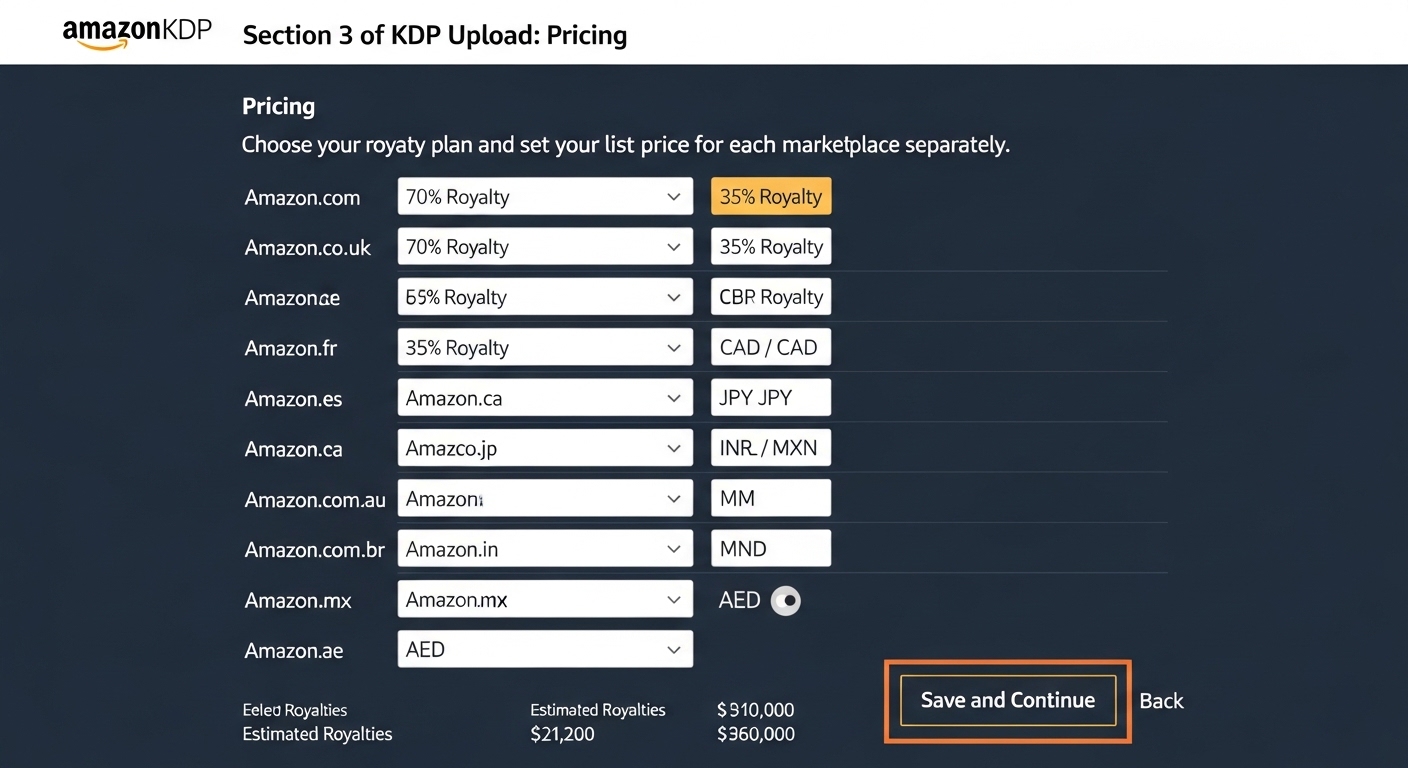Select the orange 35% Royalty badge for Amazon.com
The width and height of the screenshot is (1408, 768).
[770, 196]
